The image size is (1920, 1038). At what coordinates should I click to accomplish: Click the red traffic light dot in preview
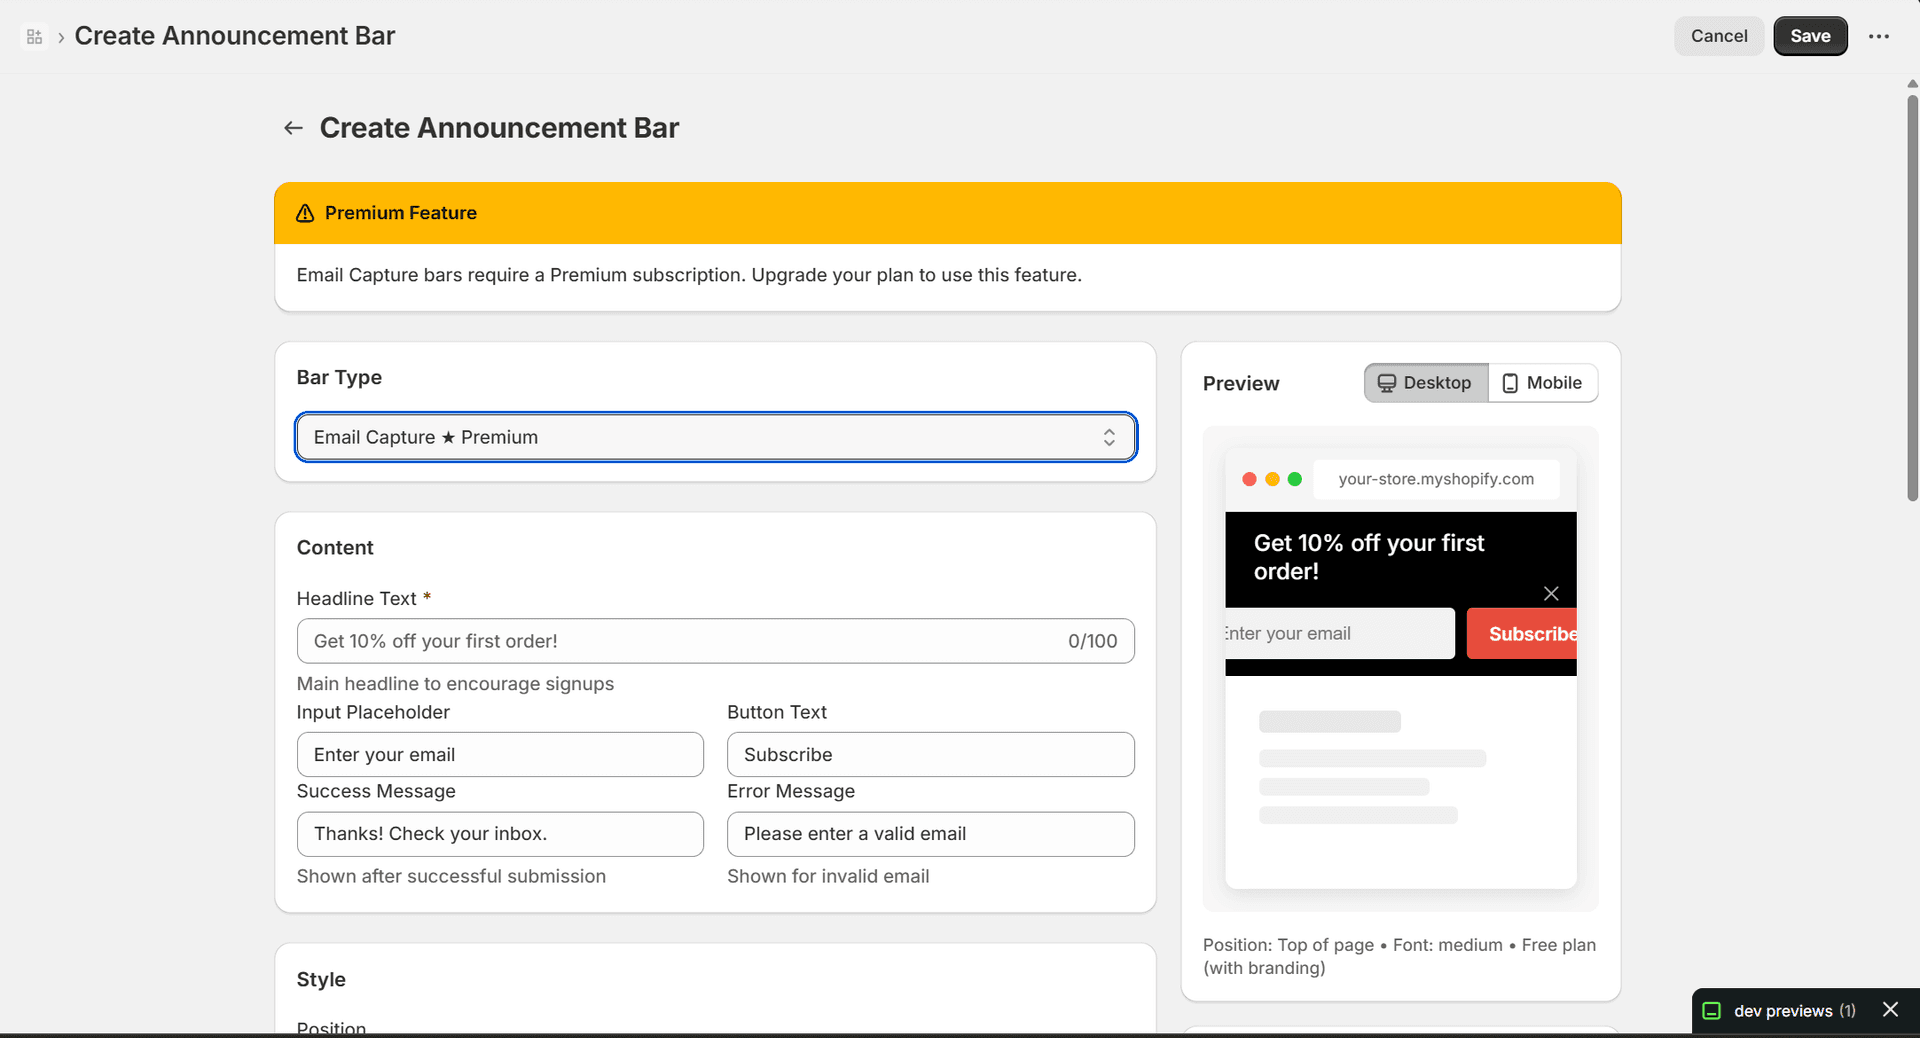[x=1249, y=479]
